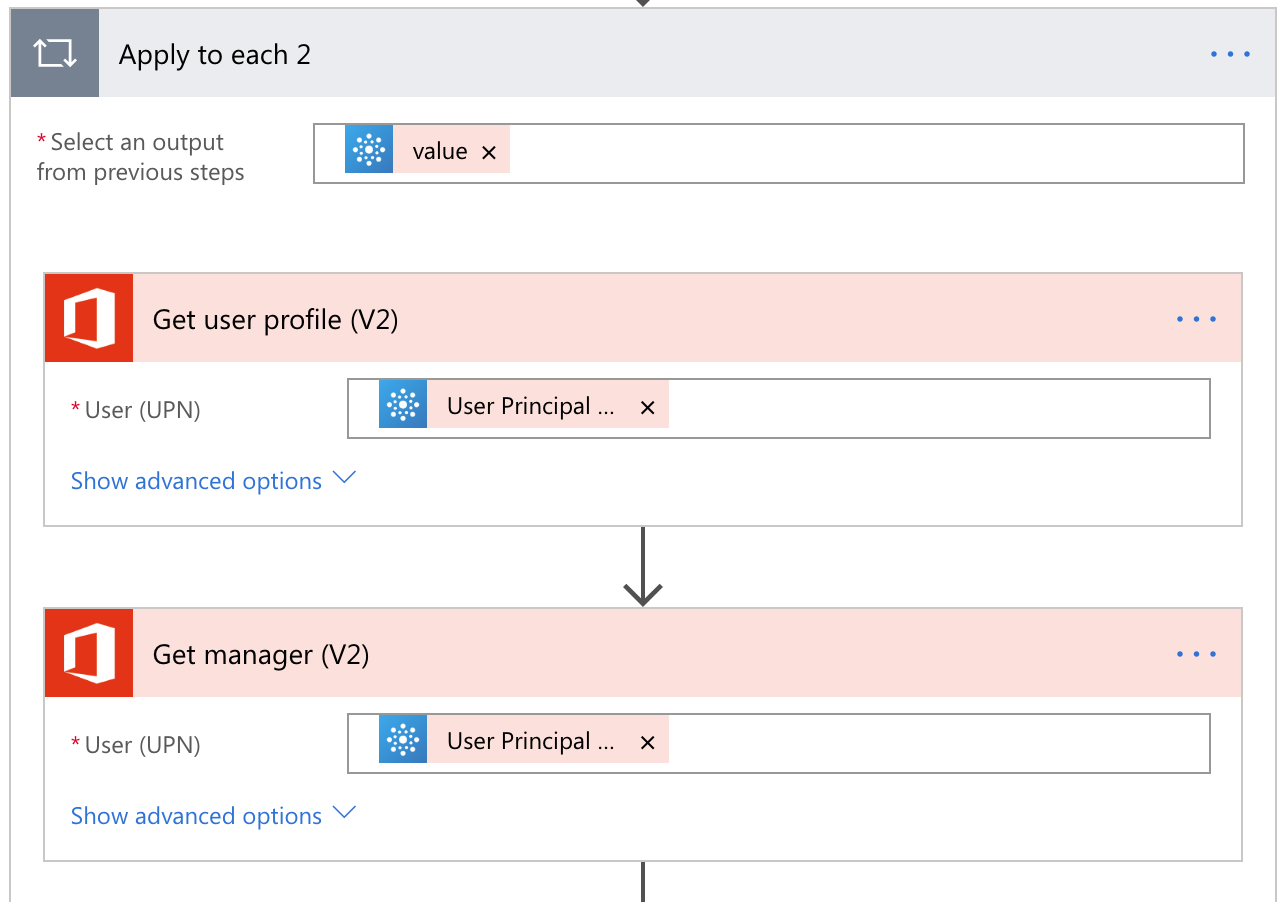This screenshot has height=902, width=1286.
Task: Click the token icon in Get user profile UPN
Action: pyautogui.click(x=403, y=405)
